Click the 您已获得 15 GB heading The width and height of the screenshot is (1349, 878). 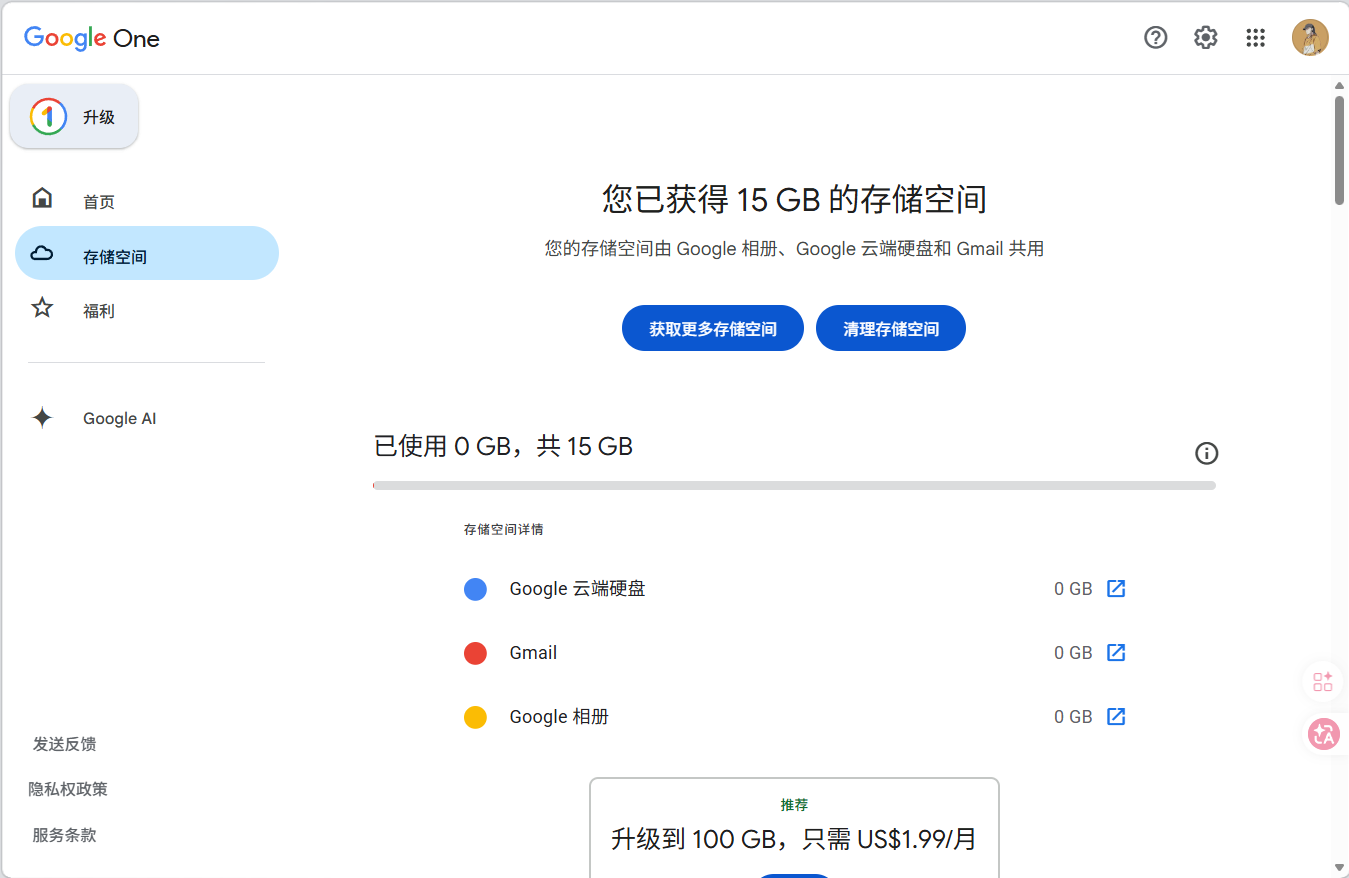794,199
